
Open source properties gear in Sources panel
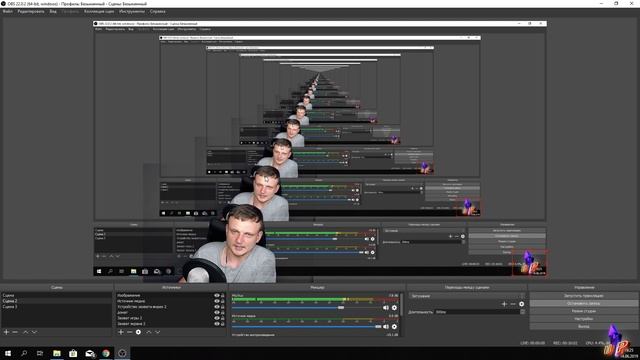(138, 332)
